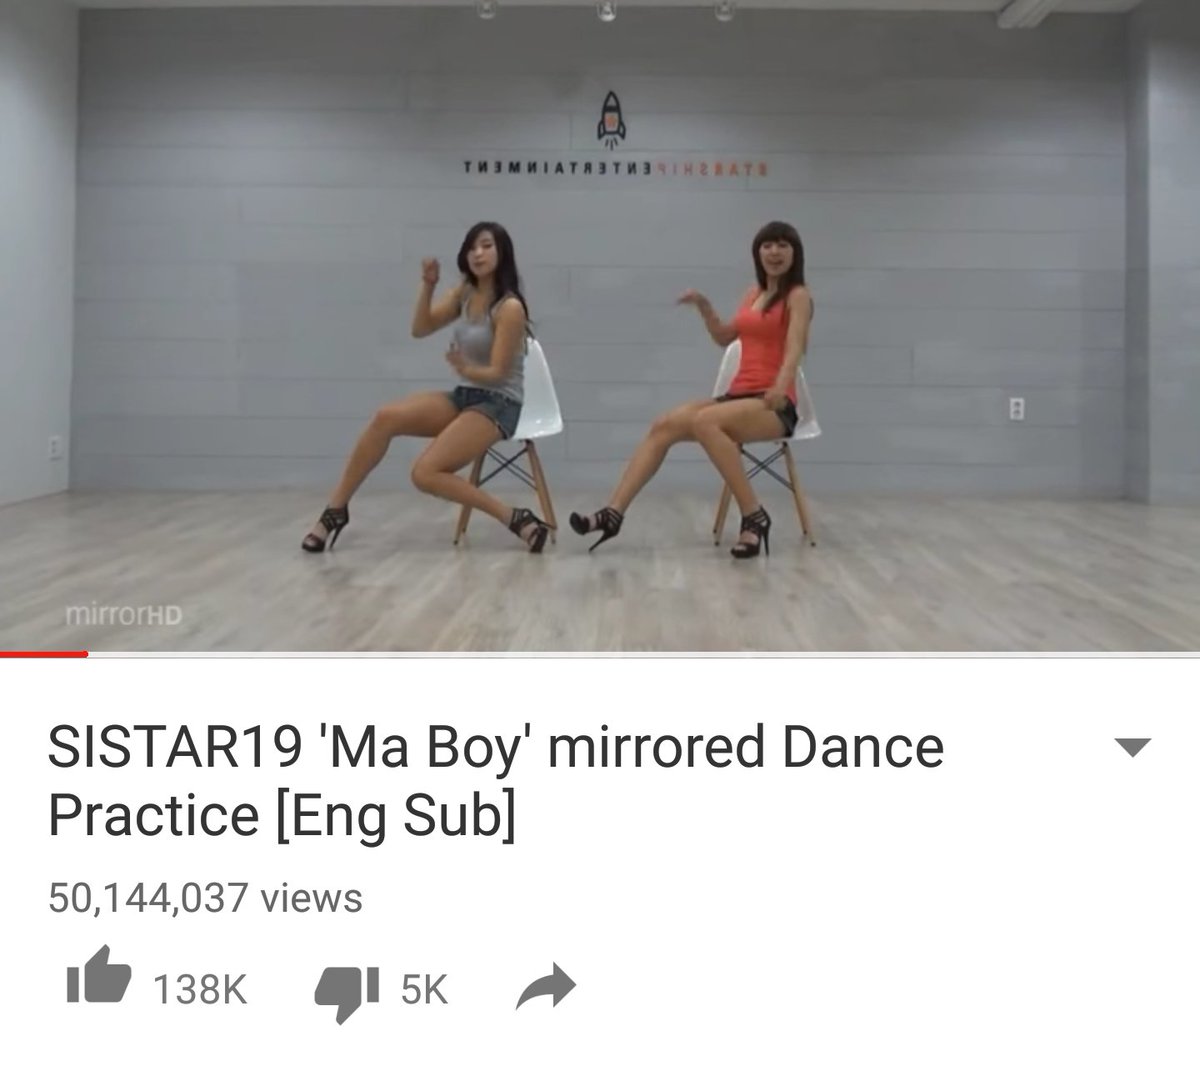This screenshot has width=1200, height=1066.
Task: Click the 5K dislike count
Action: [424, 990]
